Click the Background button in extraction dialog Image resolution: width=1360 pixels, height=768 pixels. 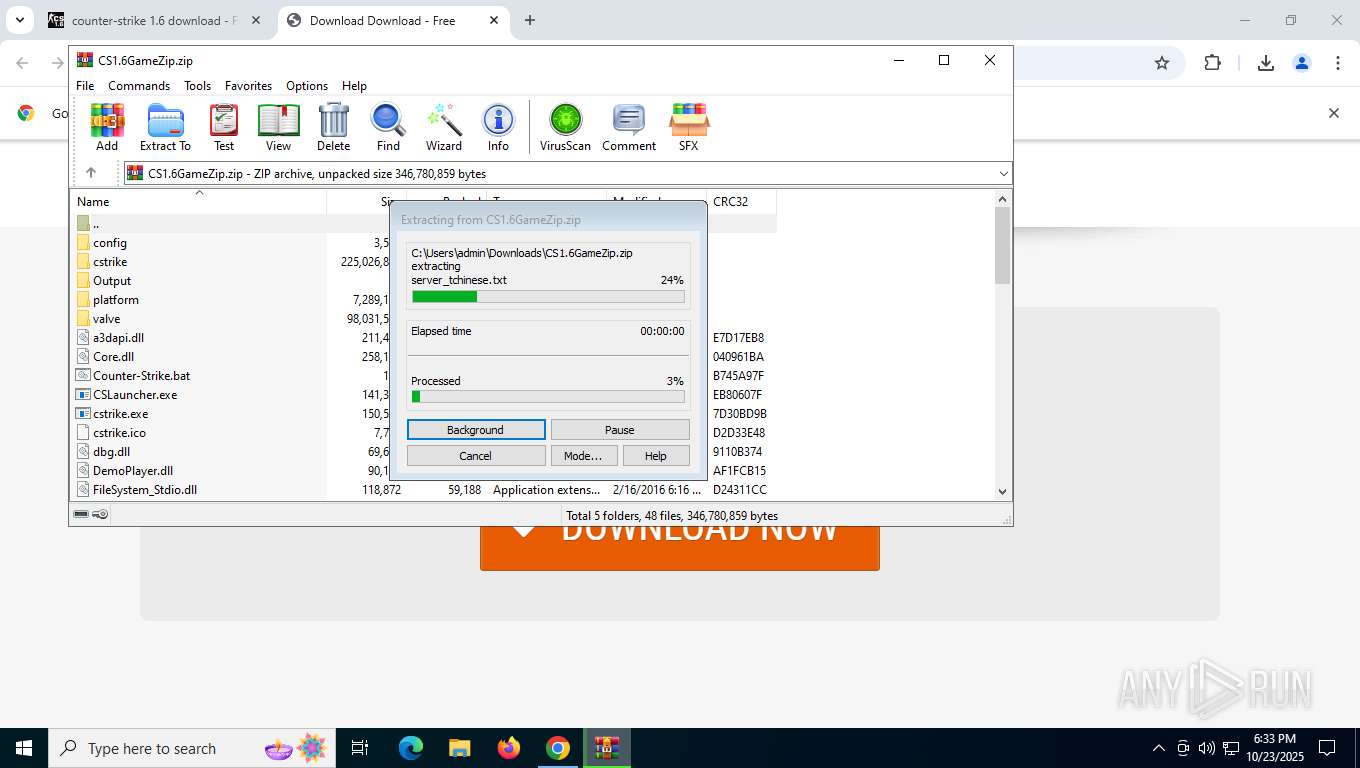(476, 430)
